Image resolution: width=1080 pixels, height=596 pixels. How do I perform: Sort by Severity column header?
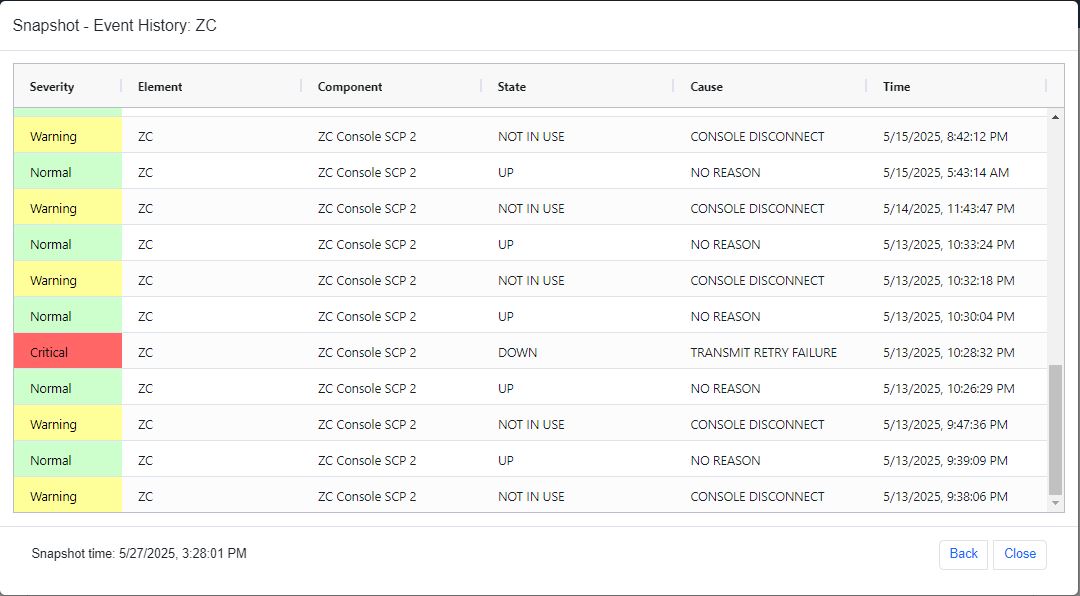[x=52, y=87]
